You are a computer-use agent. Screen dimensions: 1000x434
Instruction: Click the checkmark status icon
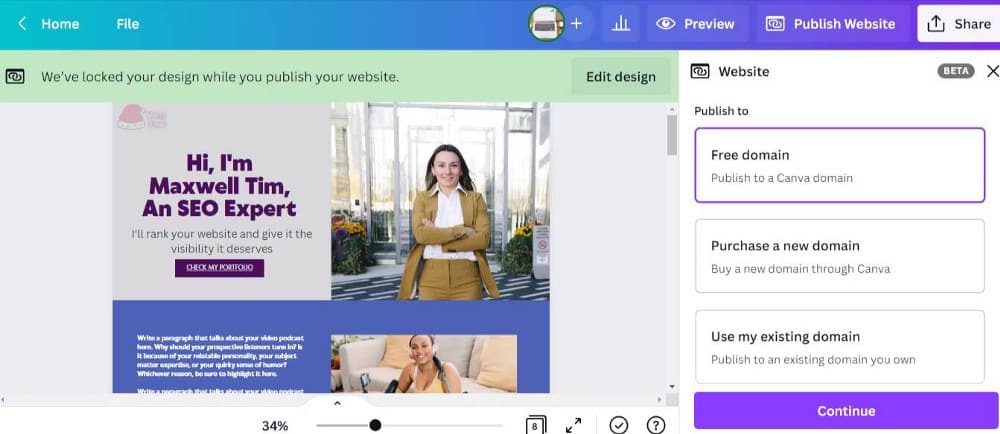[619, 425]
